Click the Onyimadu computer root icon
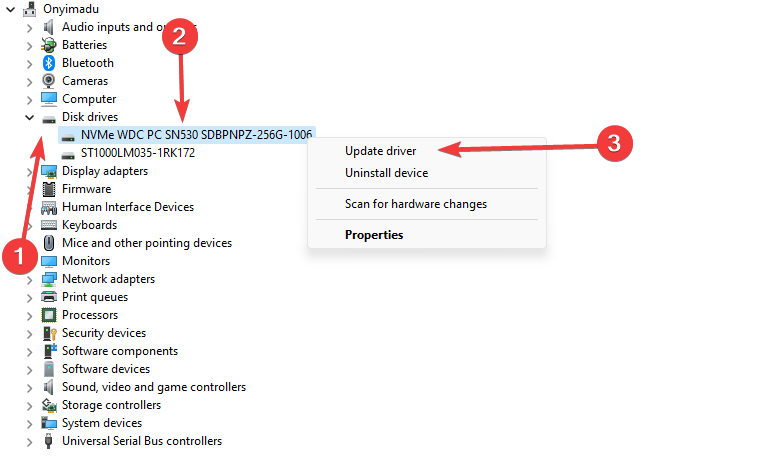This screenshot has height=461, width=775. tap(30, 9)
